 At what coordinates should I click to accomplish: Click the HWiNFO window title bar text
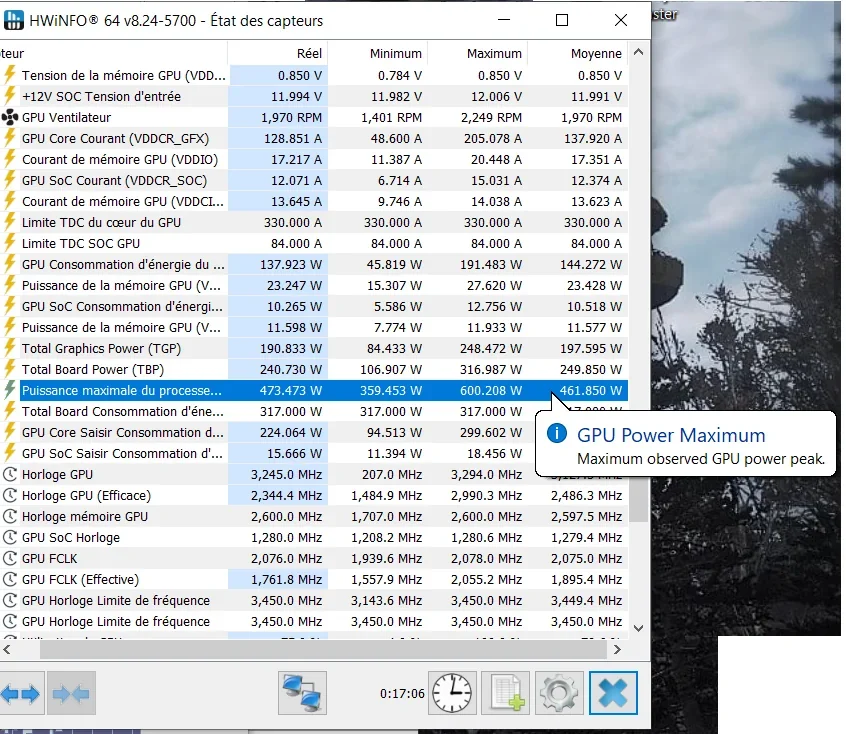click(x=176, y=21)
